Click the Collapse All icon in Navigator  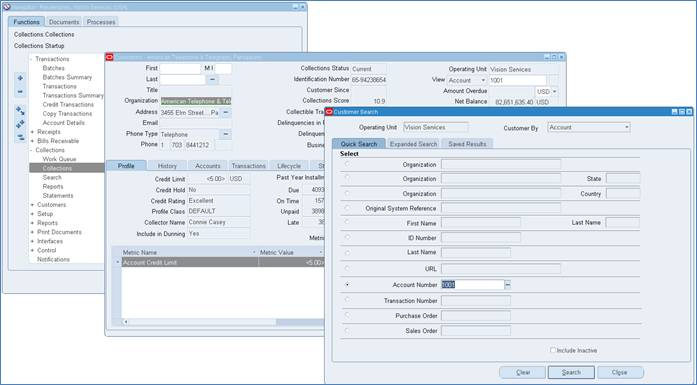pos(20,137)
